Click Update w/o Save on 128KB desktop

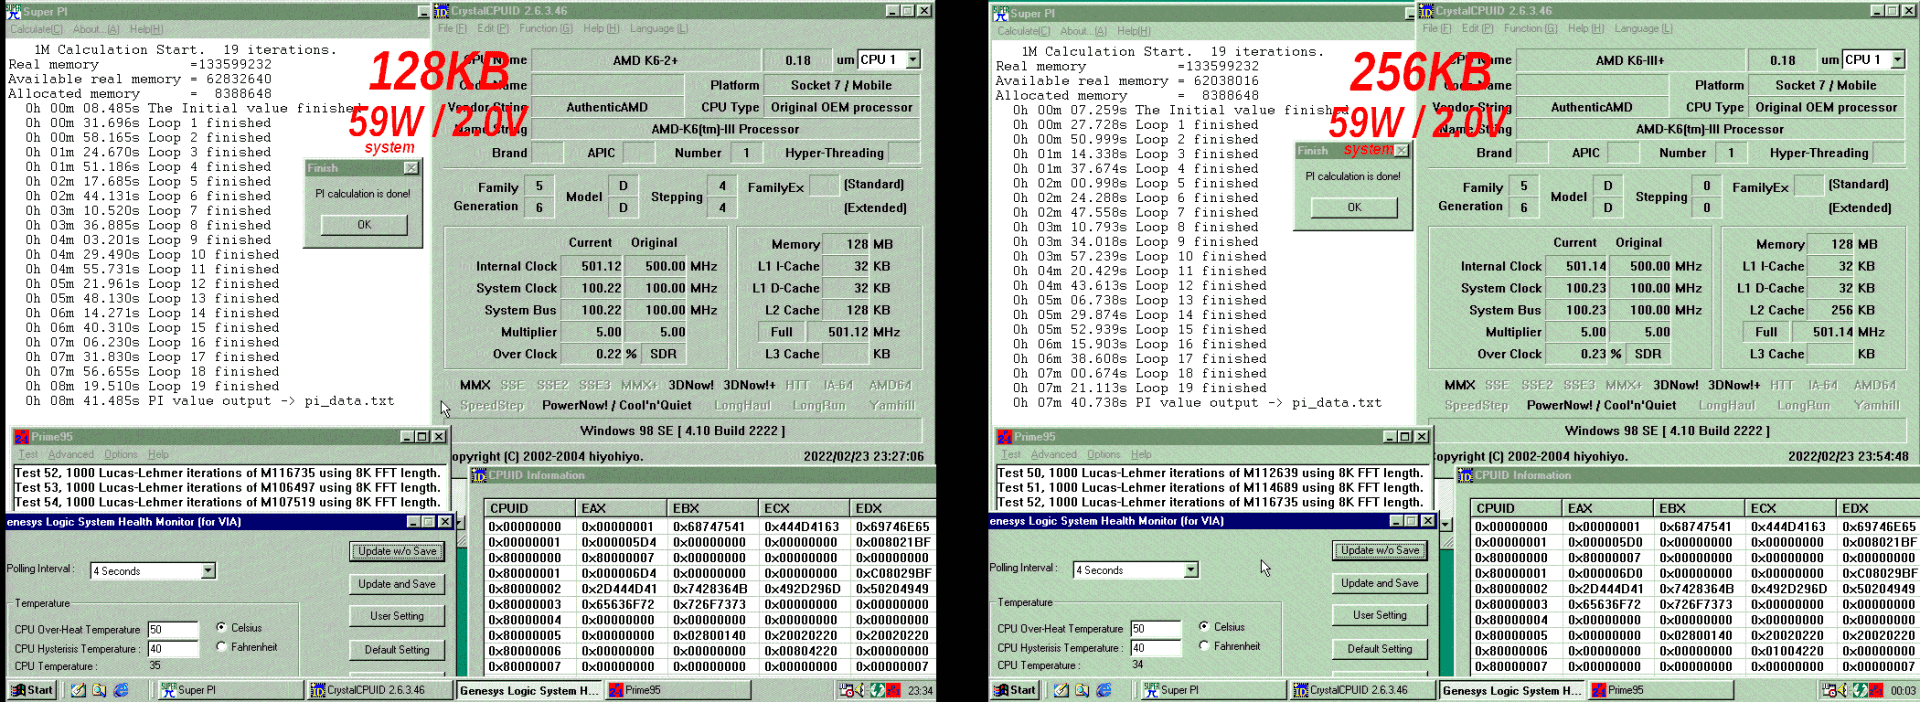(397, 551)
